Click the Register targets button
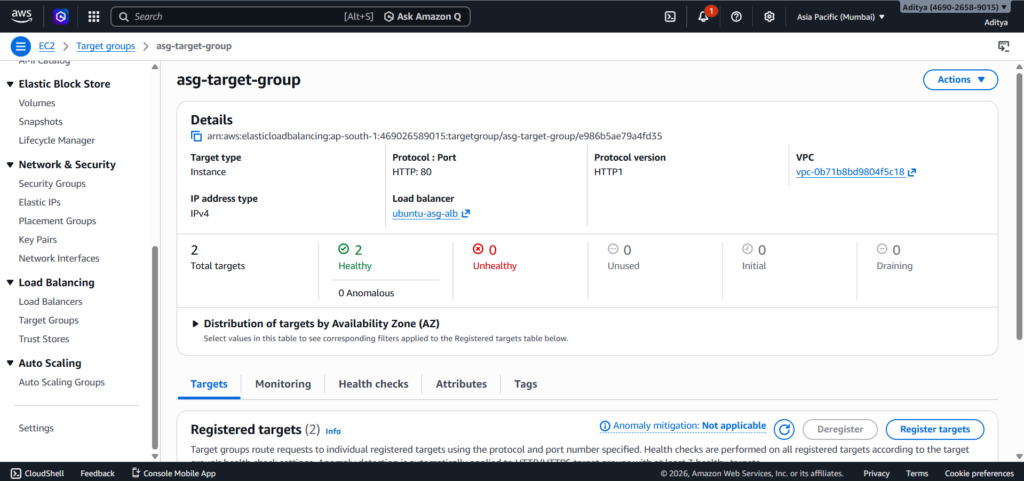 (x=934, y=429)
